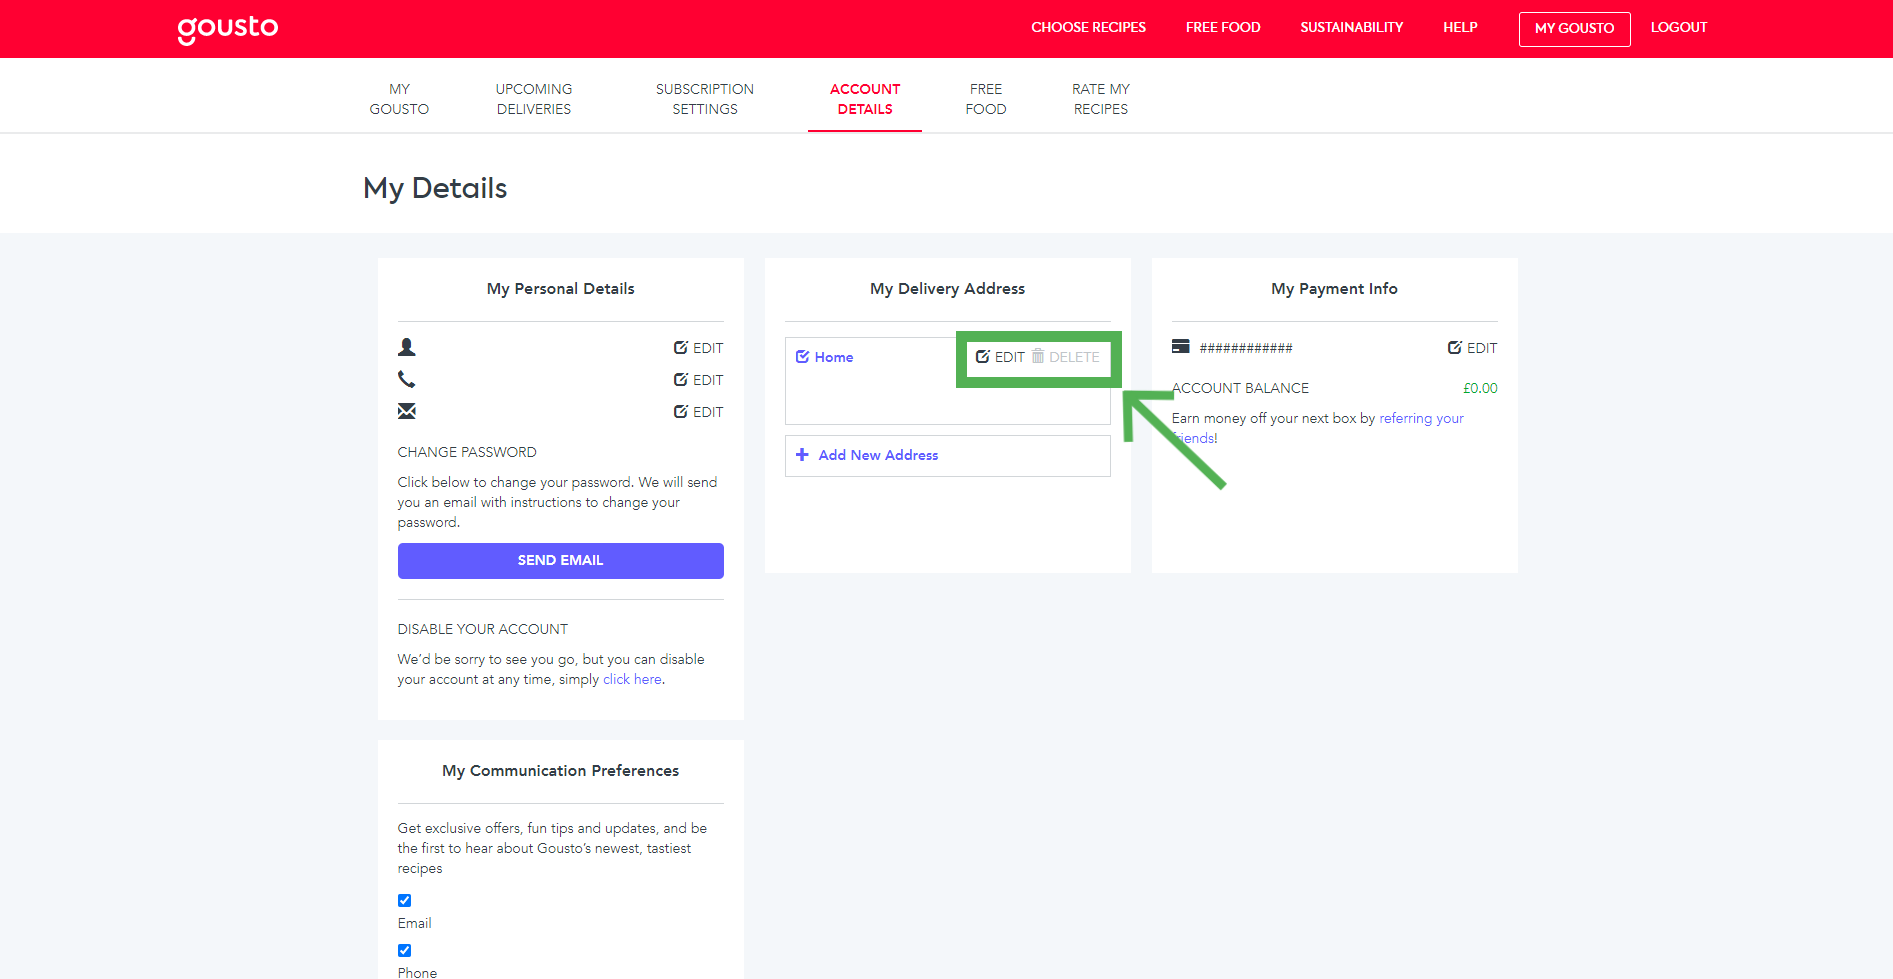The height and width of the screenshot is (979, 1893).
Task: Click the phone icon in Personal Details
Action: pos(406,379)
